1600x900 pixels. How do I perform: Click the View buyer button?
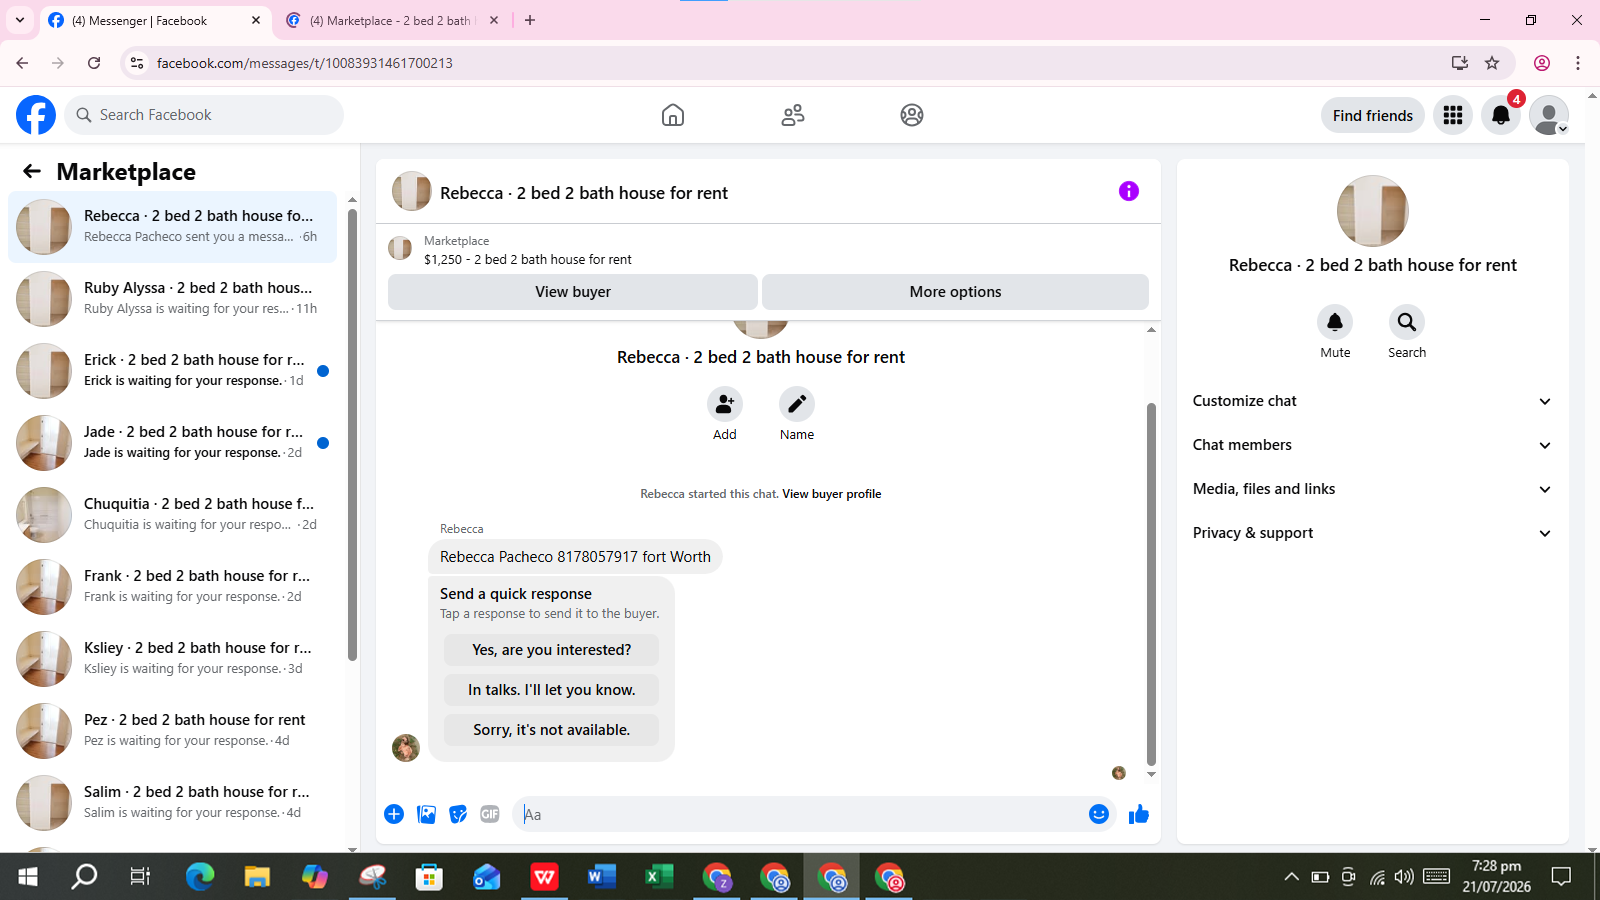point(573,292)
